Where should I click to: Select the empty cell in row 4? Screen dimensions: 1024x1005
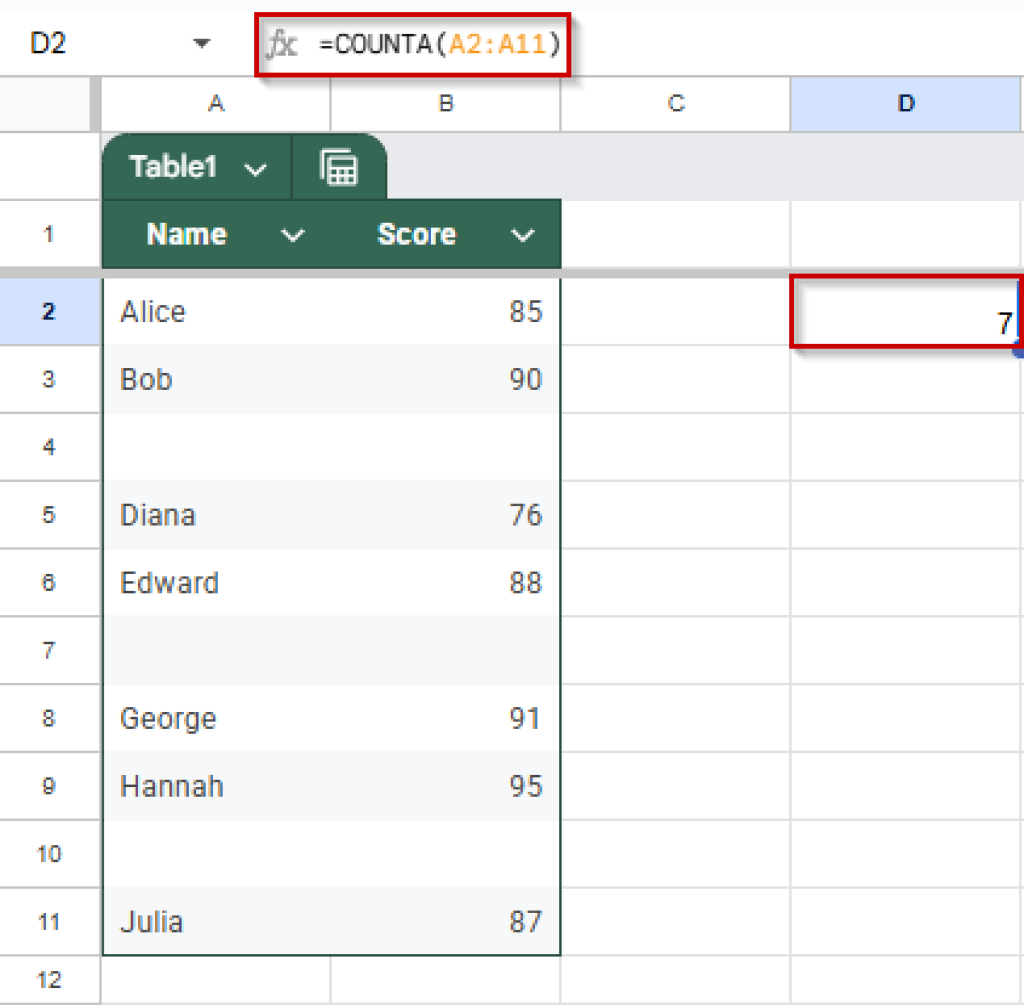215,447
